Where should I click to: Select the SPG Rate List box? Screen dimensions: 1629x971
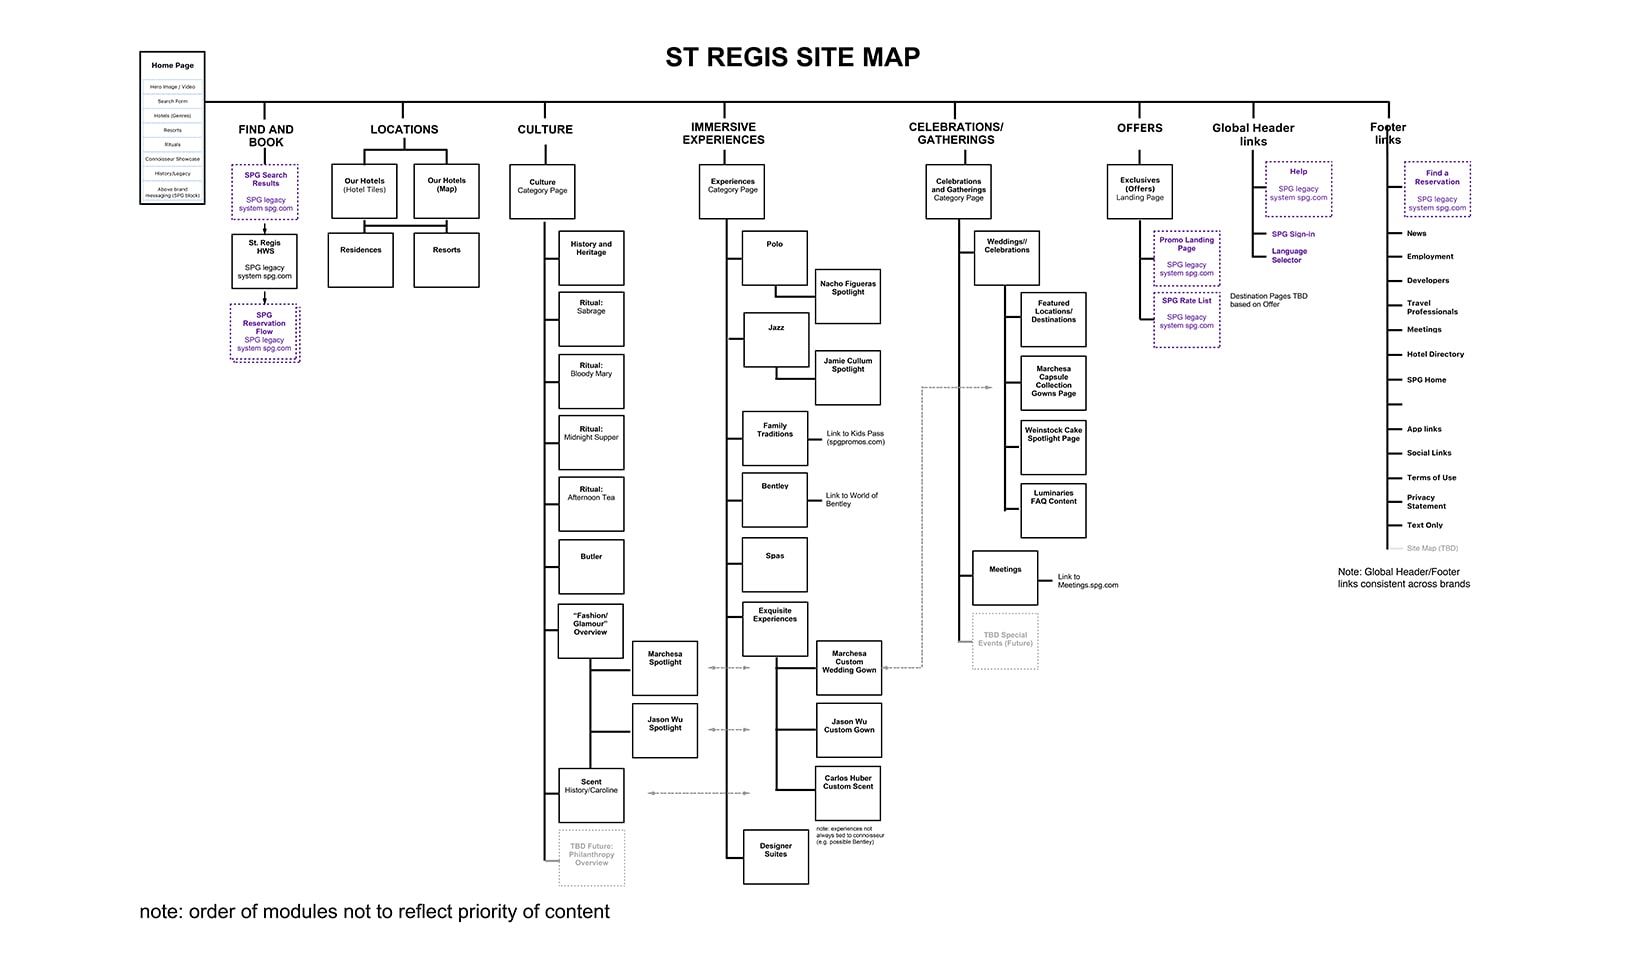[x=1186, y=320]
